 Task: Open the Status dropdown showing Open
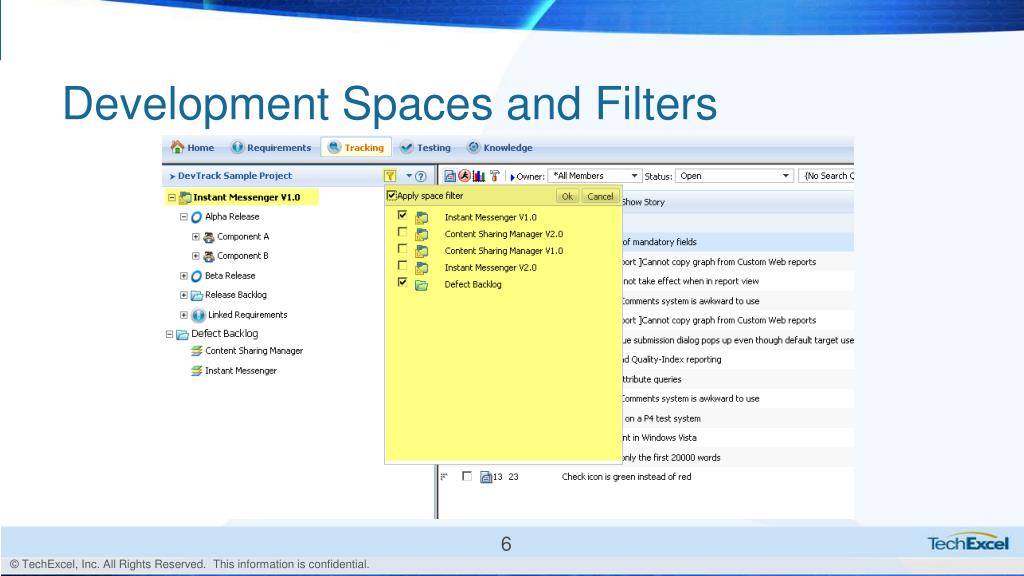pos(734,176)
